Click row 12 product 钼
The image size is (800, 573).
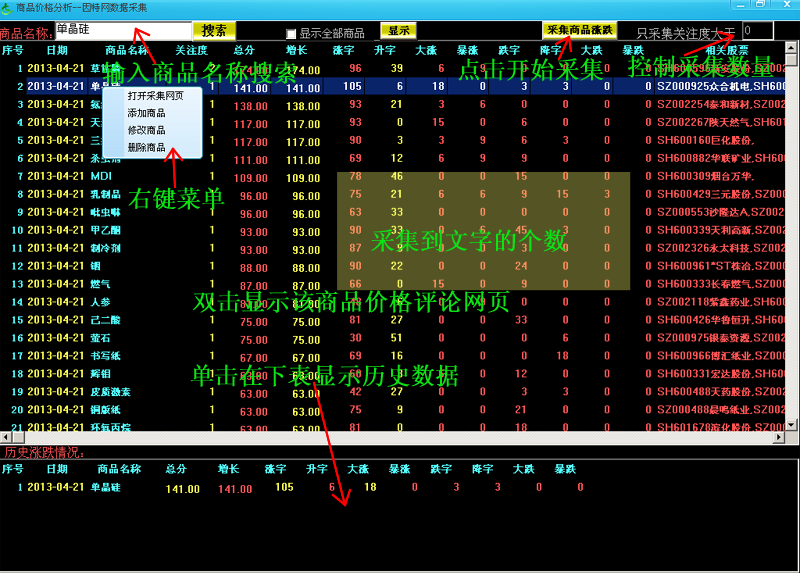(x=95, y=266)
